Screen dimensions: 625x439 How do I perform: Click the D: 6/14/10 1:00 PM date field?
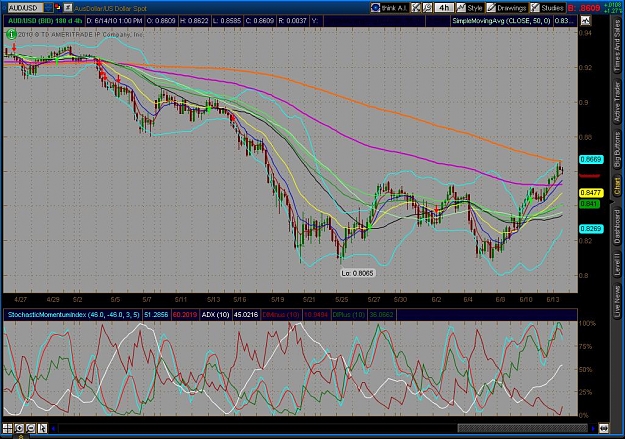click(x=114, y=21)
